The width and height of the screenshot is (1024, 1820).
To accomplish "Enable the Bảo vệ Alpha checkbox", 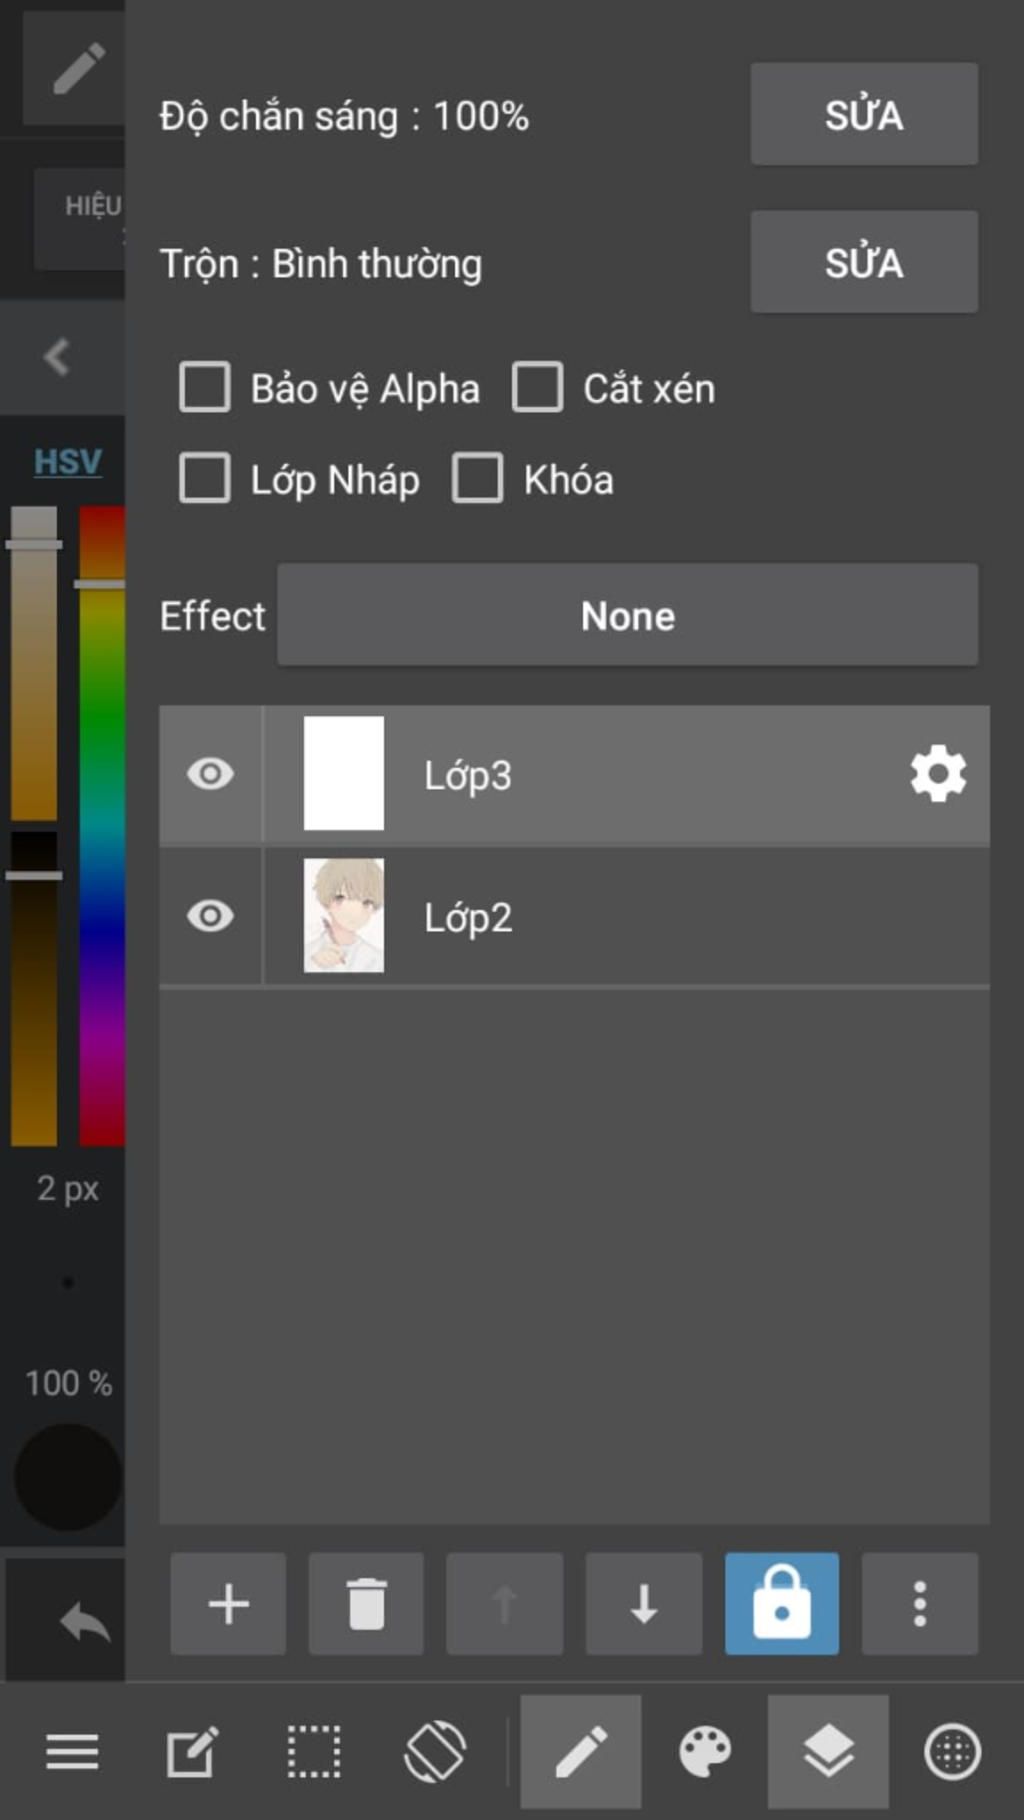I will point(205,387).
